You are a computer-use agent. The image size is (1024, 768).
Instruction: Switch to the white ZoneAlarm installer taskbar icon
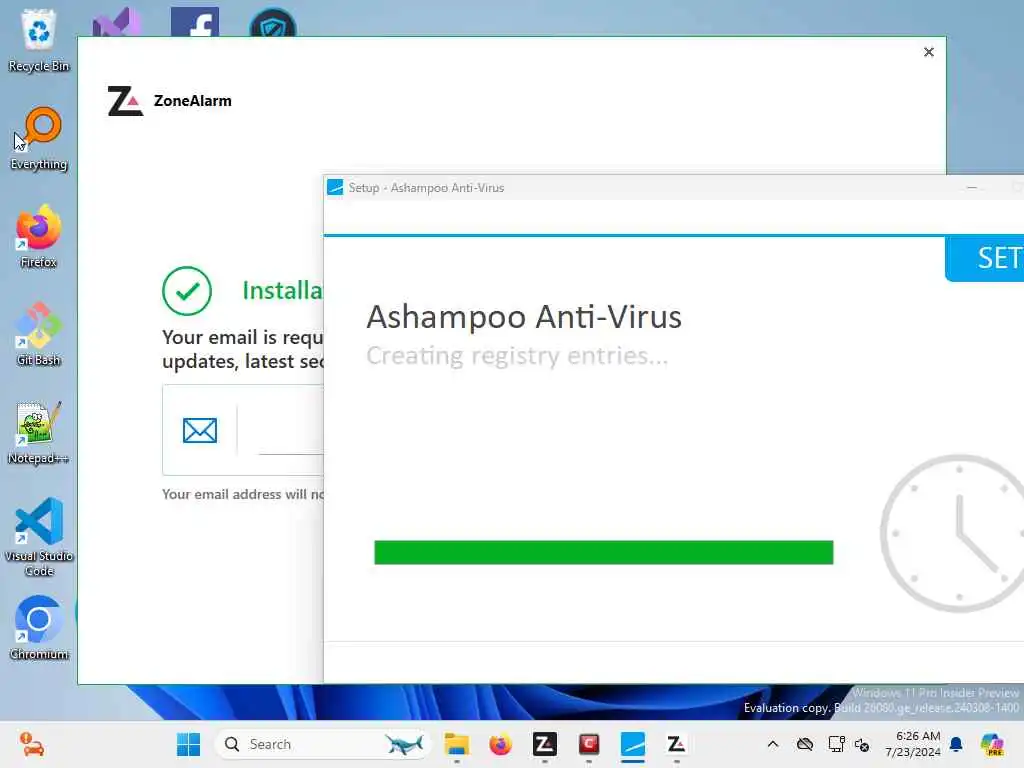(x=677, y=744)
